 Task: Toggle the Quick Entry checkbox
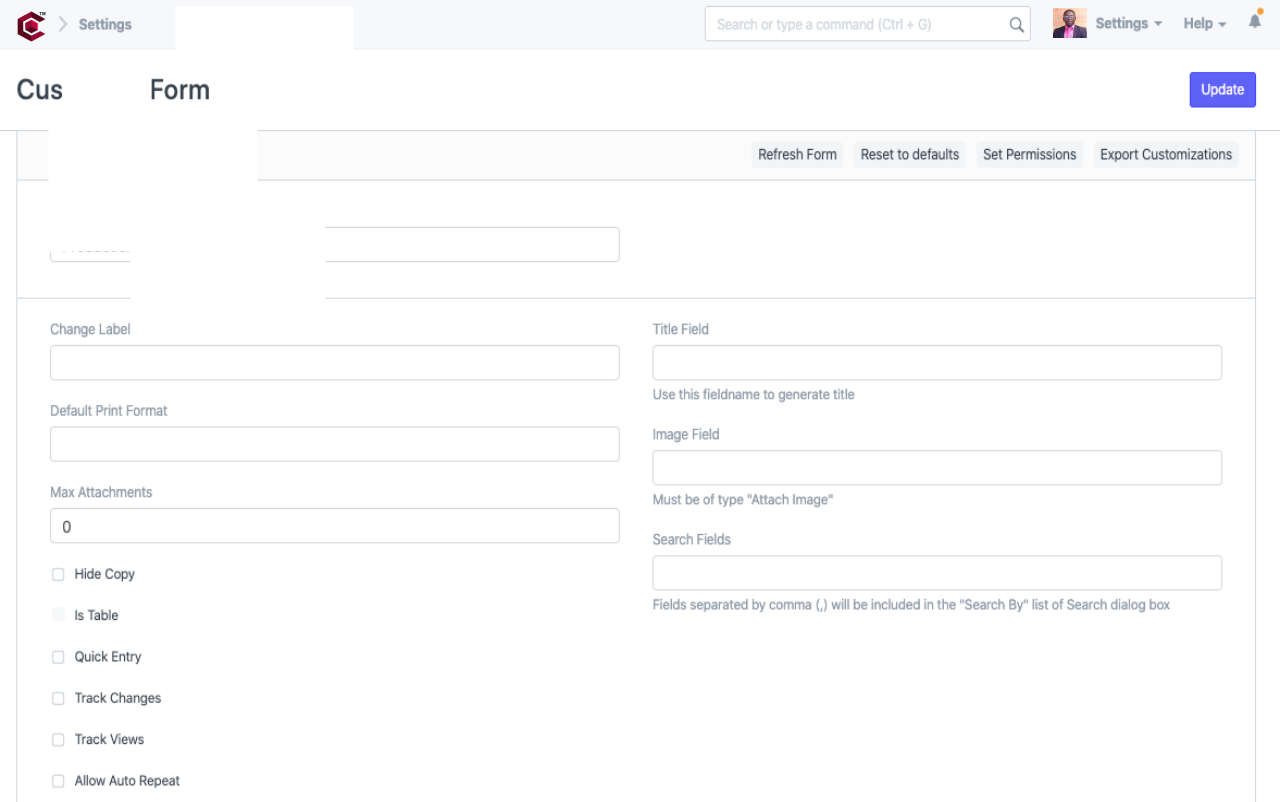[x=58, y=657]
